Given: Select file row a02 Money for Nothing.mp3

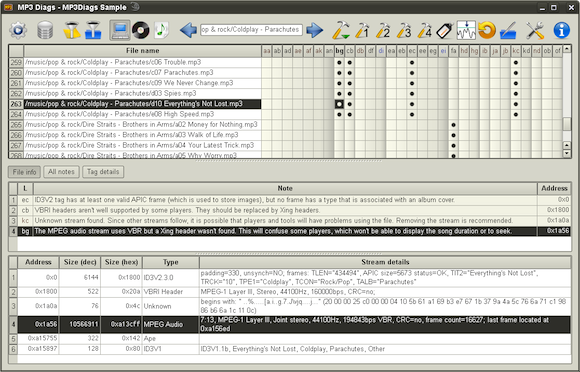Looking at the screenshot, I should pyautogui.click(x=142, y=125).
